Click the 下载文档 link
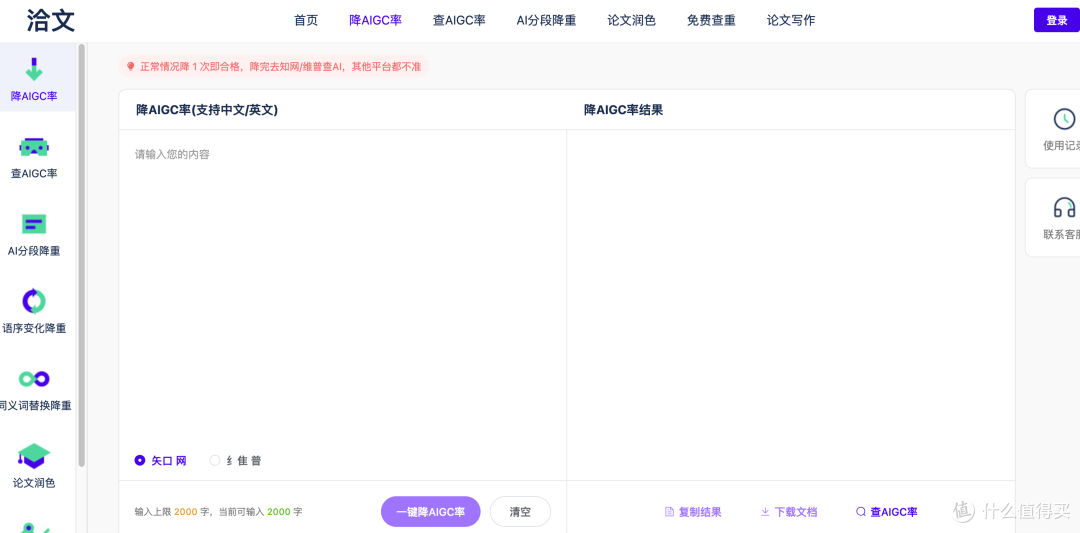The image size is (1080, 533). [x=789, y=512]
